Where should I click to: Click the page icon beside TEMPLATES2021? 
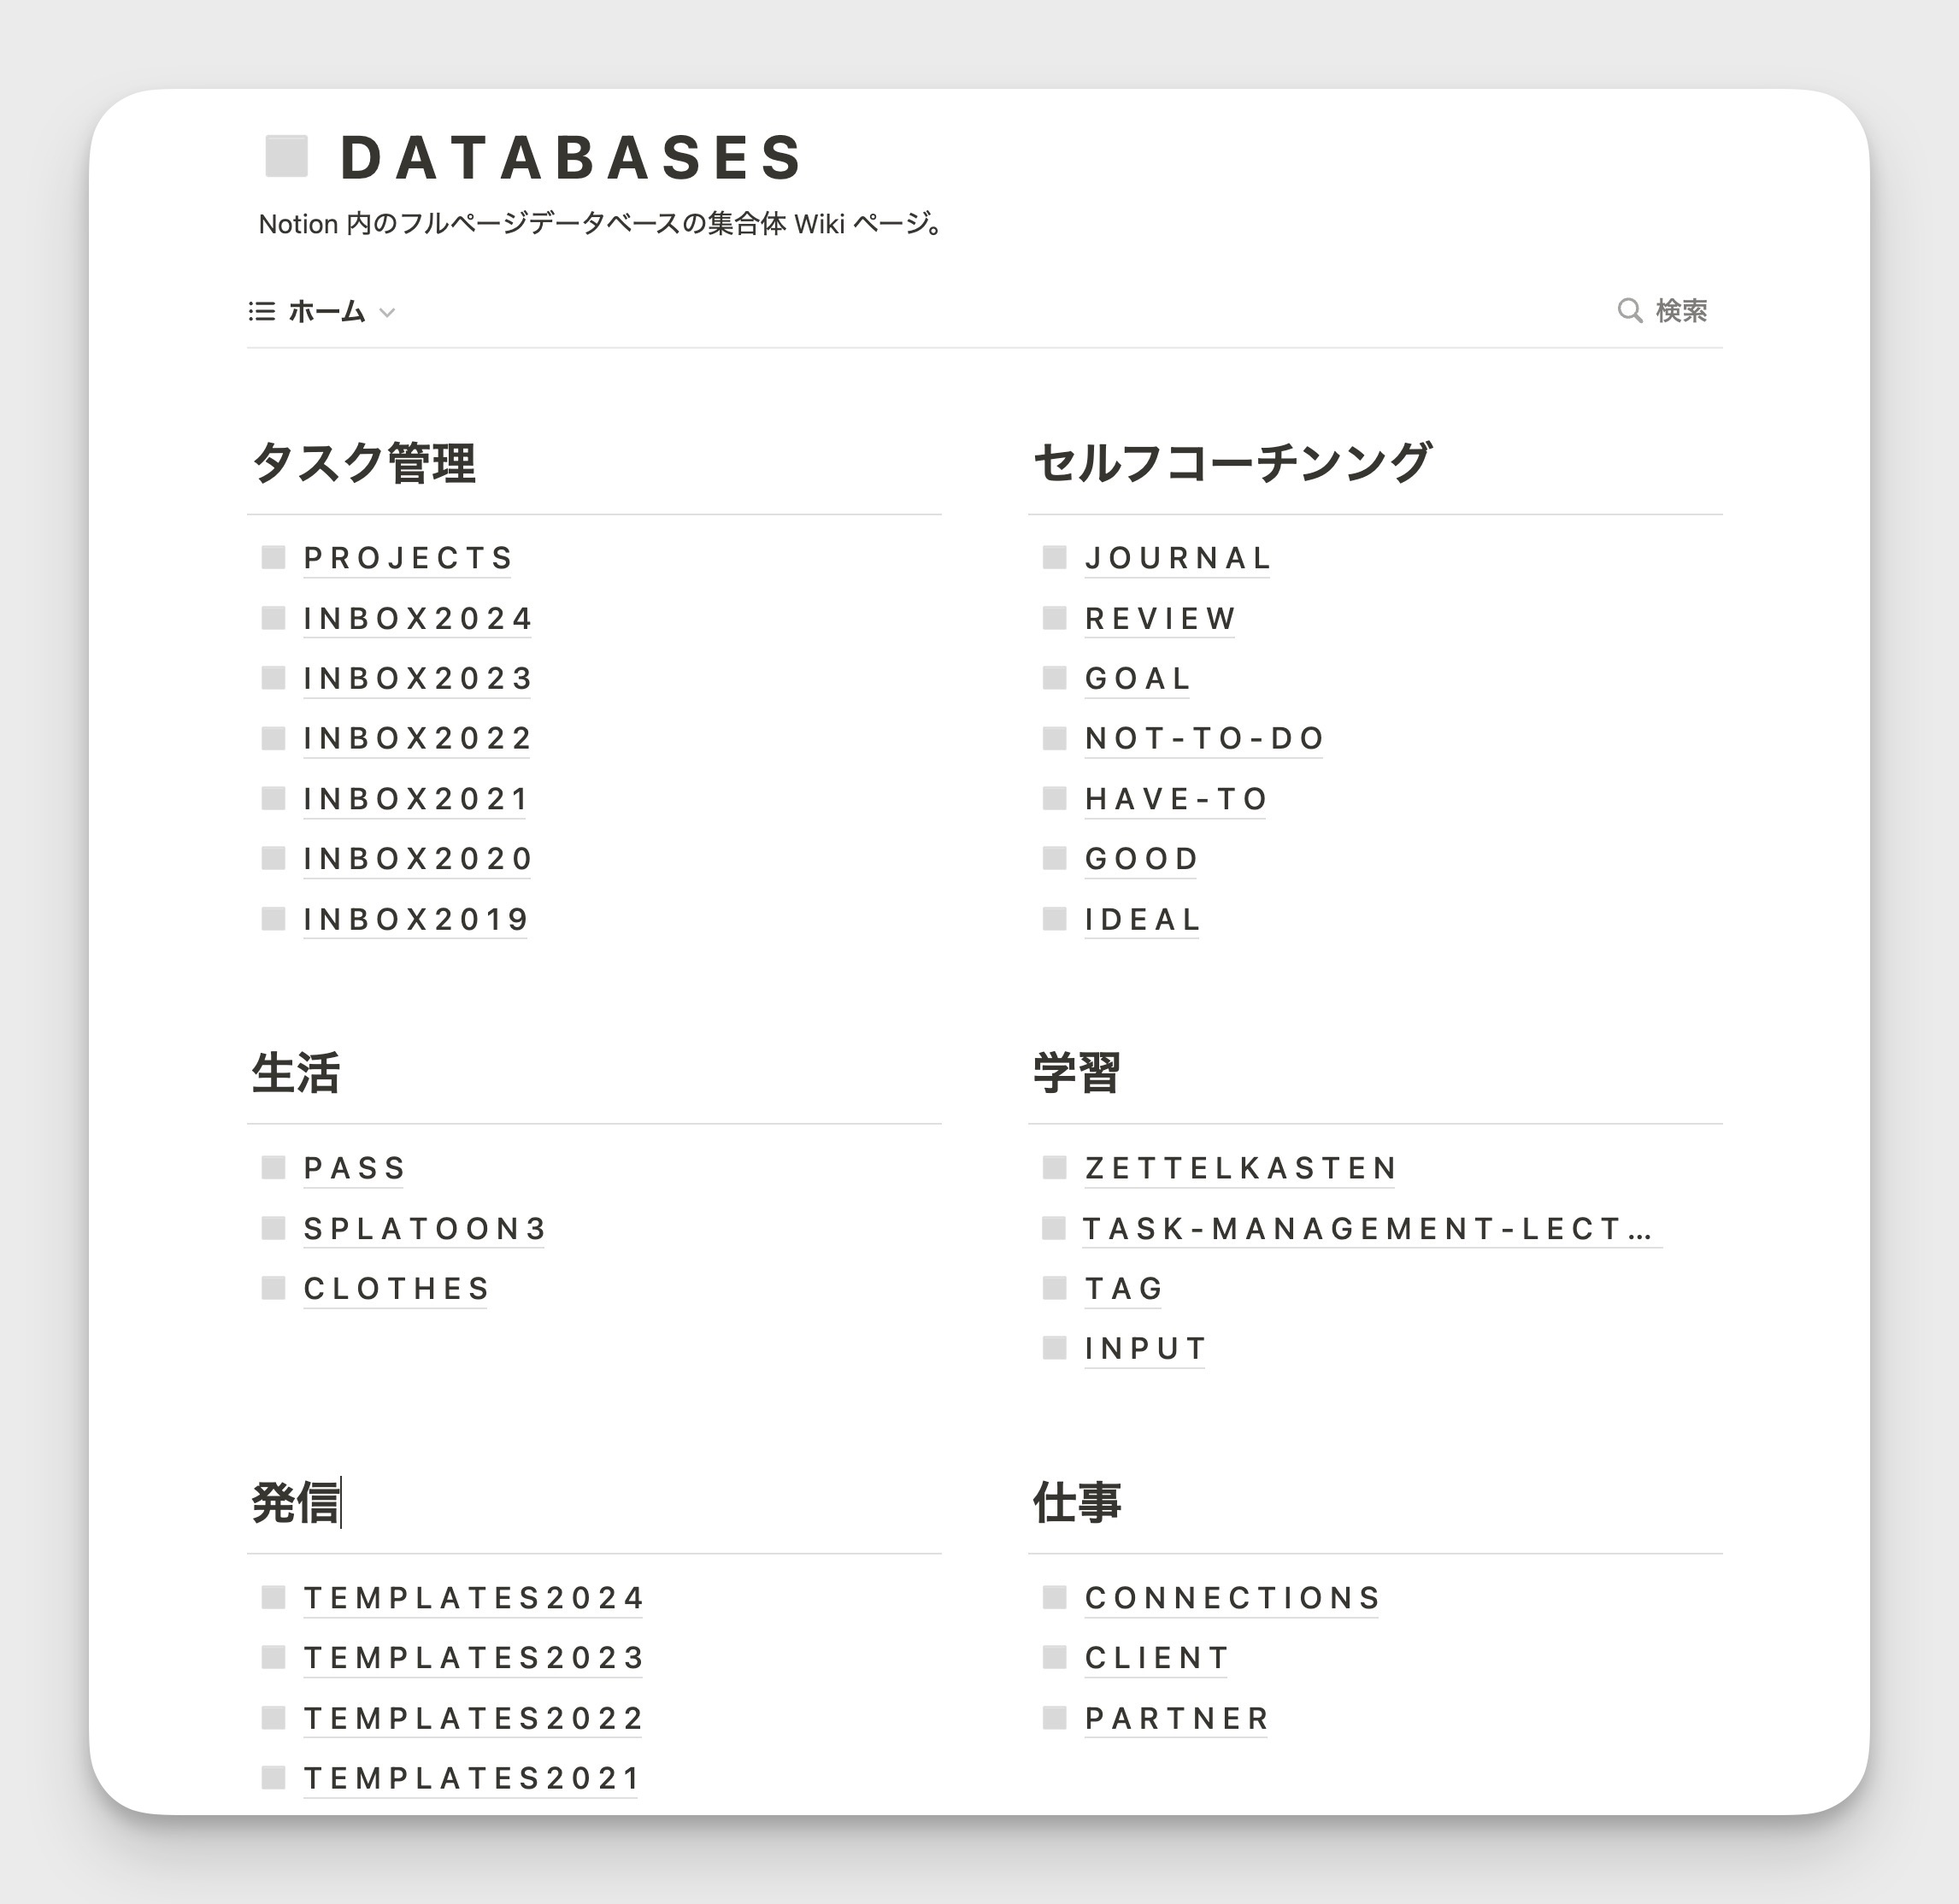(x=274, y=1777)
